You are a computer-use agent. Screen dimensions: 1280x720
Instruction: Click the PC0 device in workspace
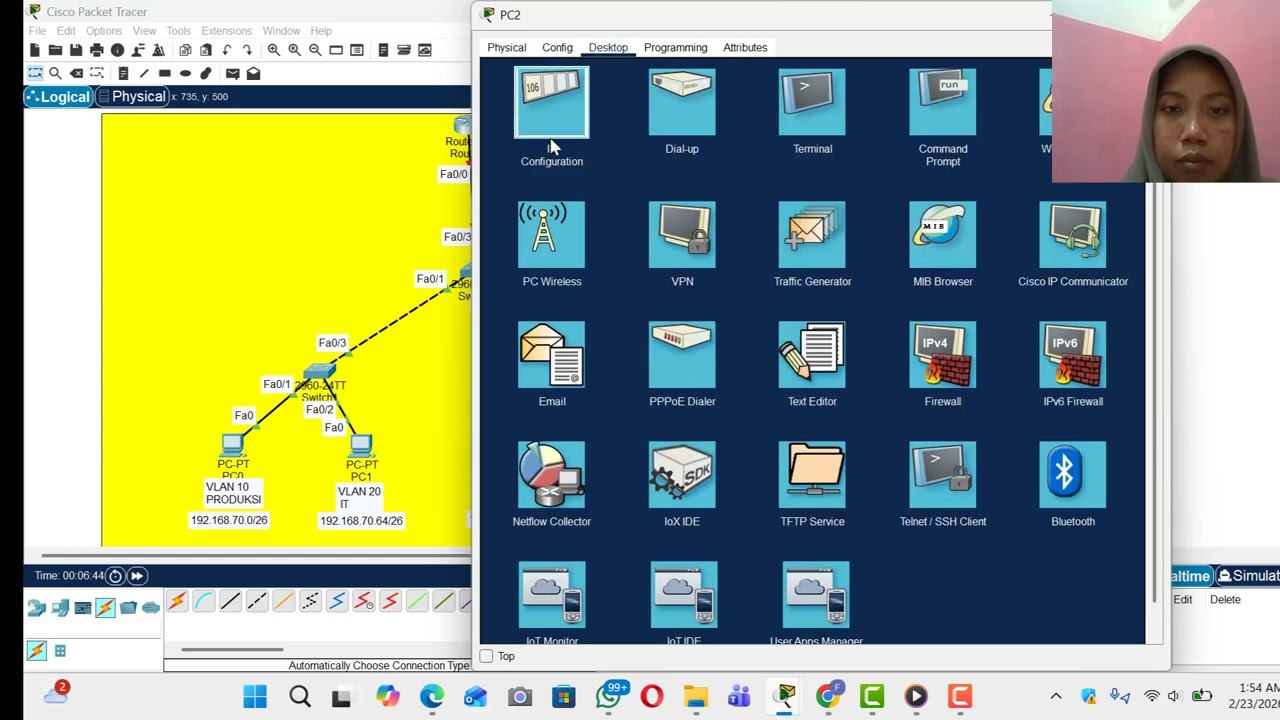pos(233,445)
